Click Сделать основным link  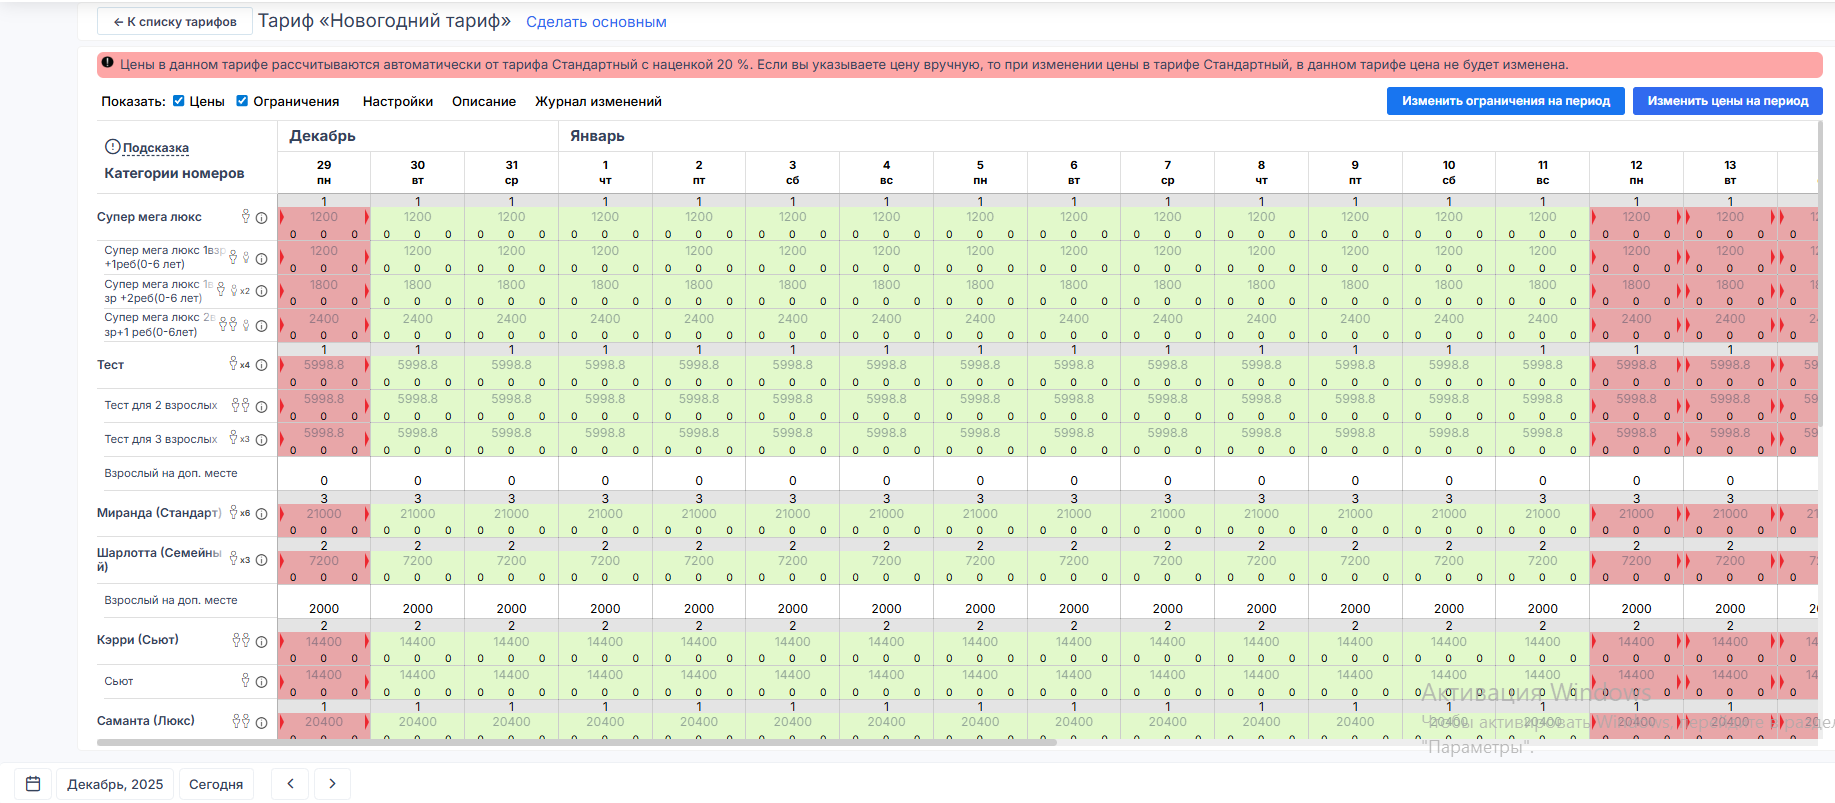(x=596, y=22)
